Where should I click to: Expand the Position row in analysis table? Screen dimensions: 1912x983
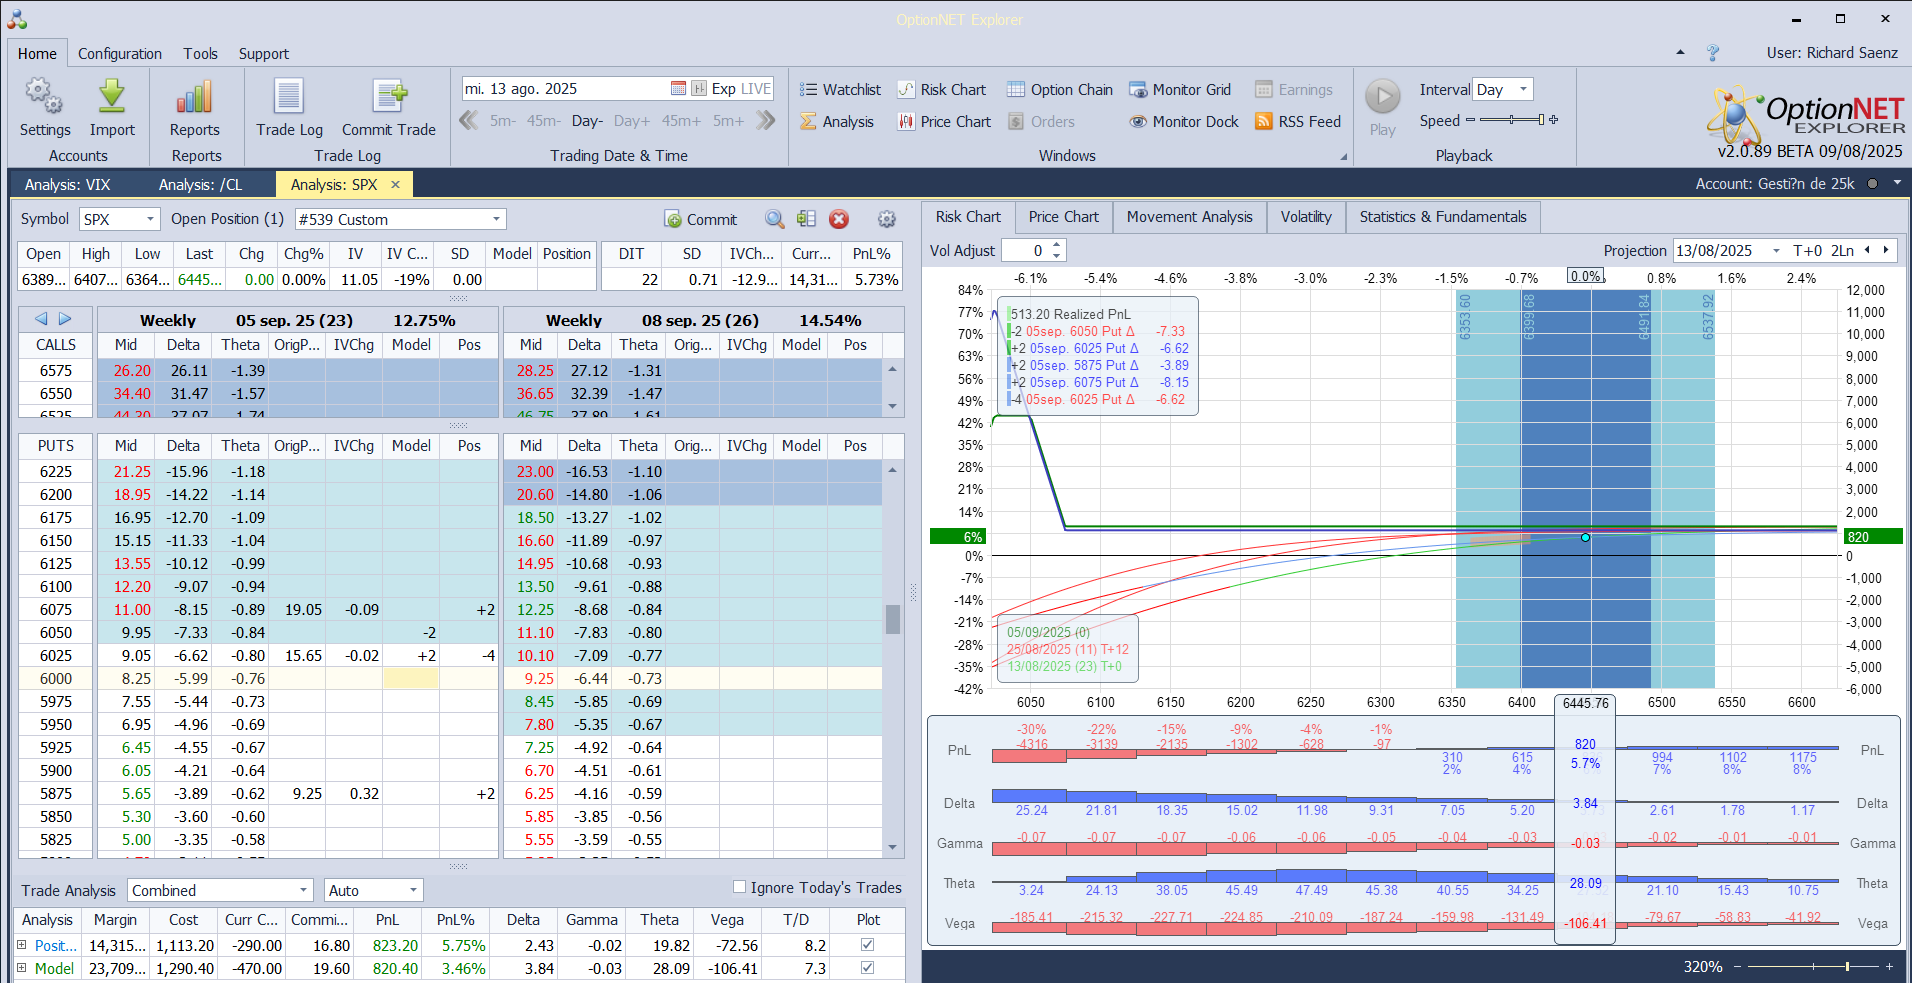[22, 945]
